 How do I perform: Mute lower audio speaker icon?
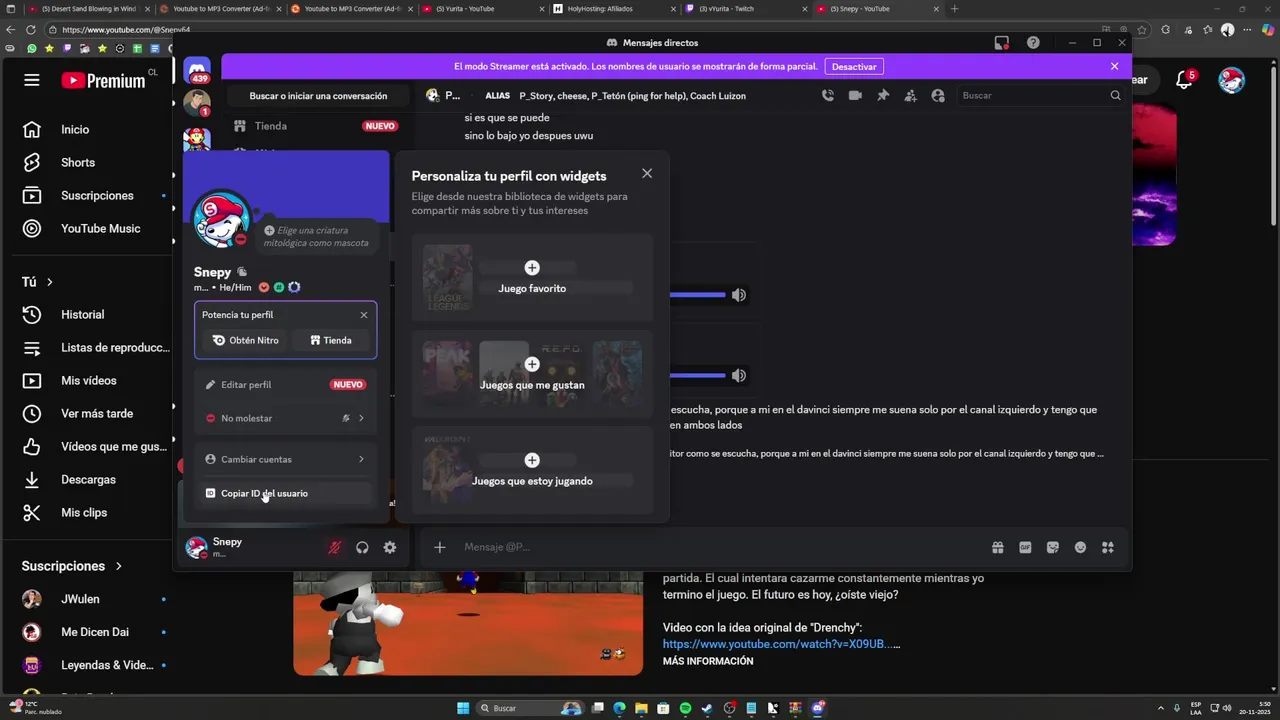(x=738, y=376)
